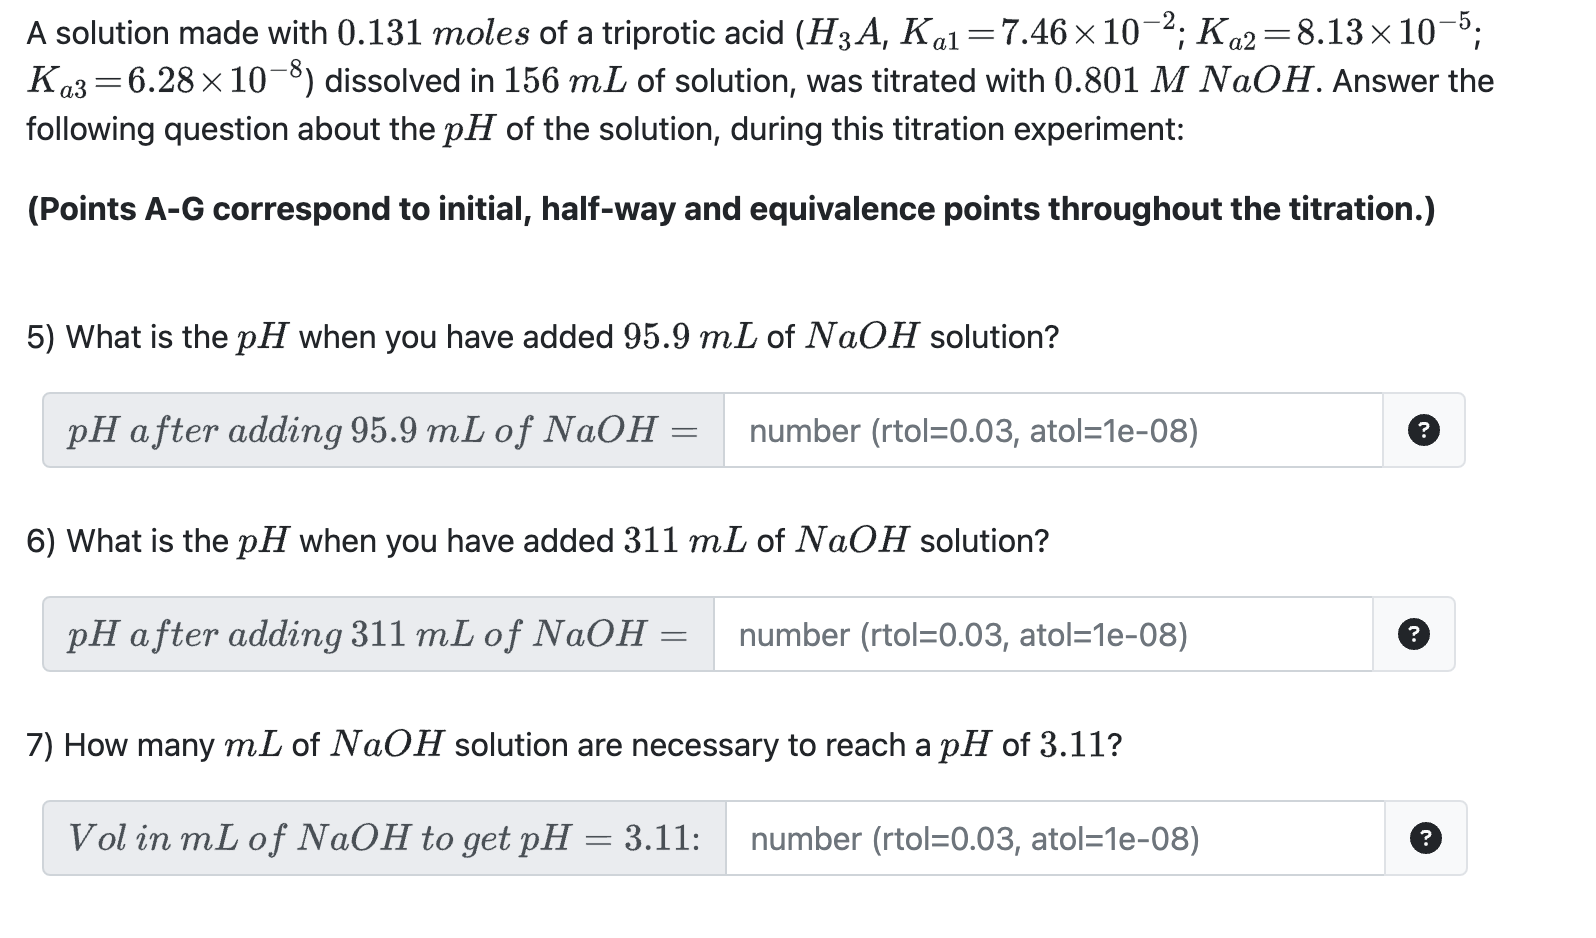Open the question-mark tooltip next to the 95.9 mL answer
The height and width of the screenshot is (938, 1596).
(1424, 430)
